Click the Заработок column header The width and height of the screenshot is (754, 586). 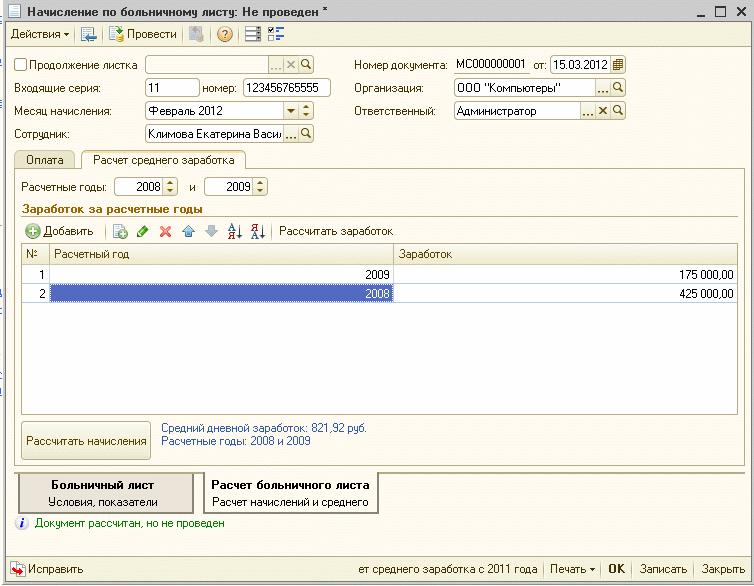pyautogui.click(x=566, y=254)
